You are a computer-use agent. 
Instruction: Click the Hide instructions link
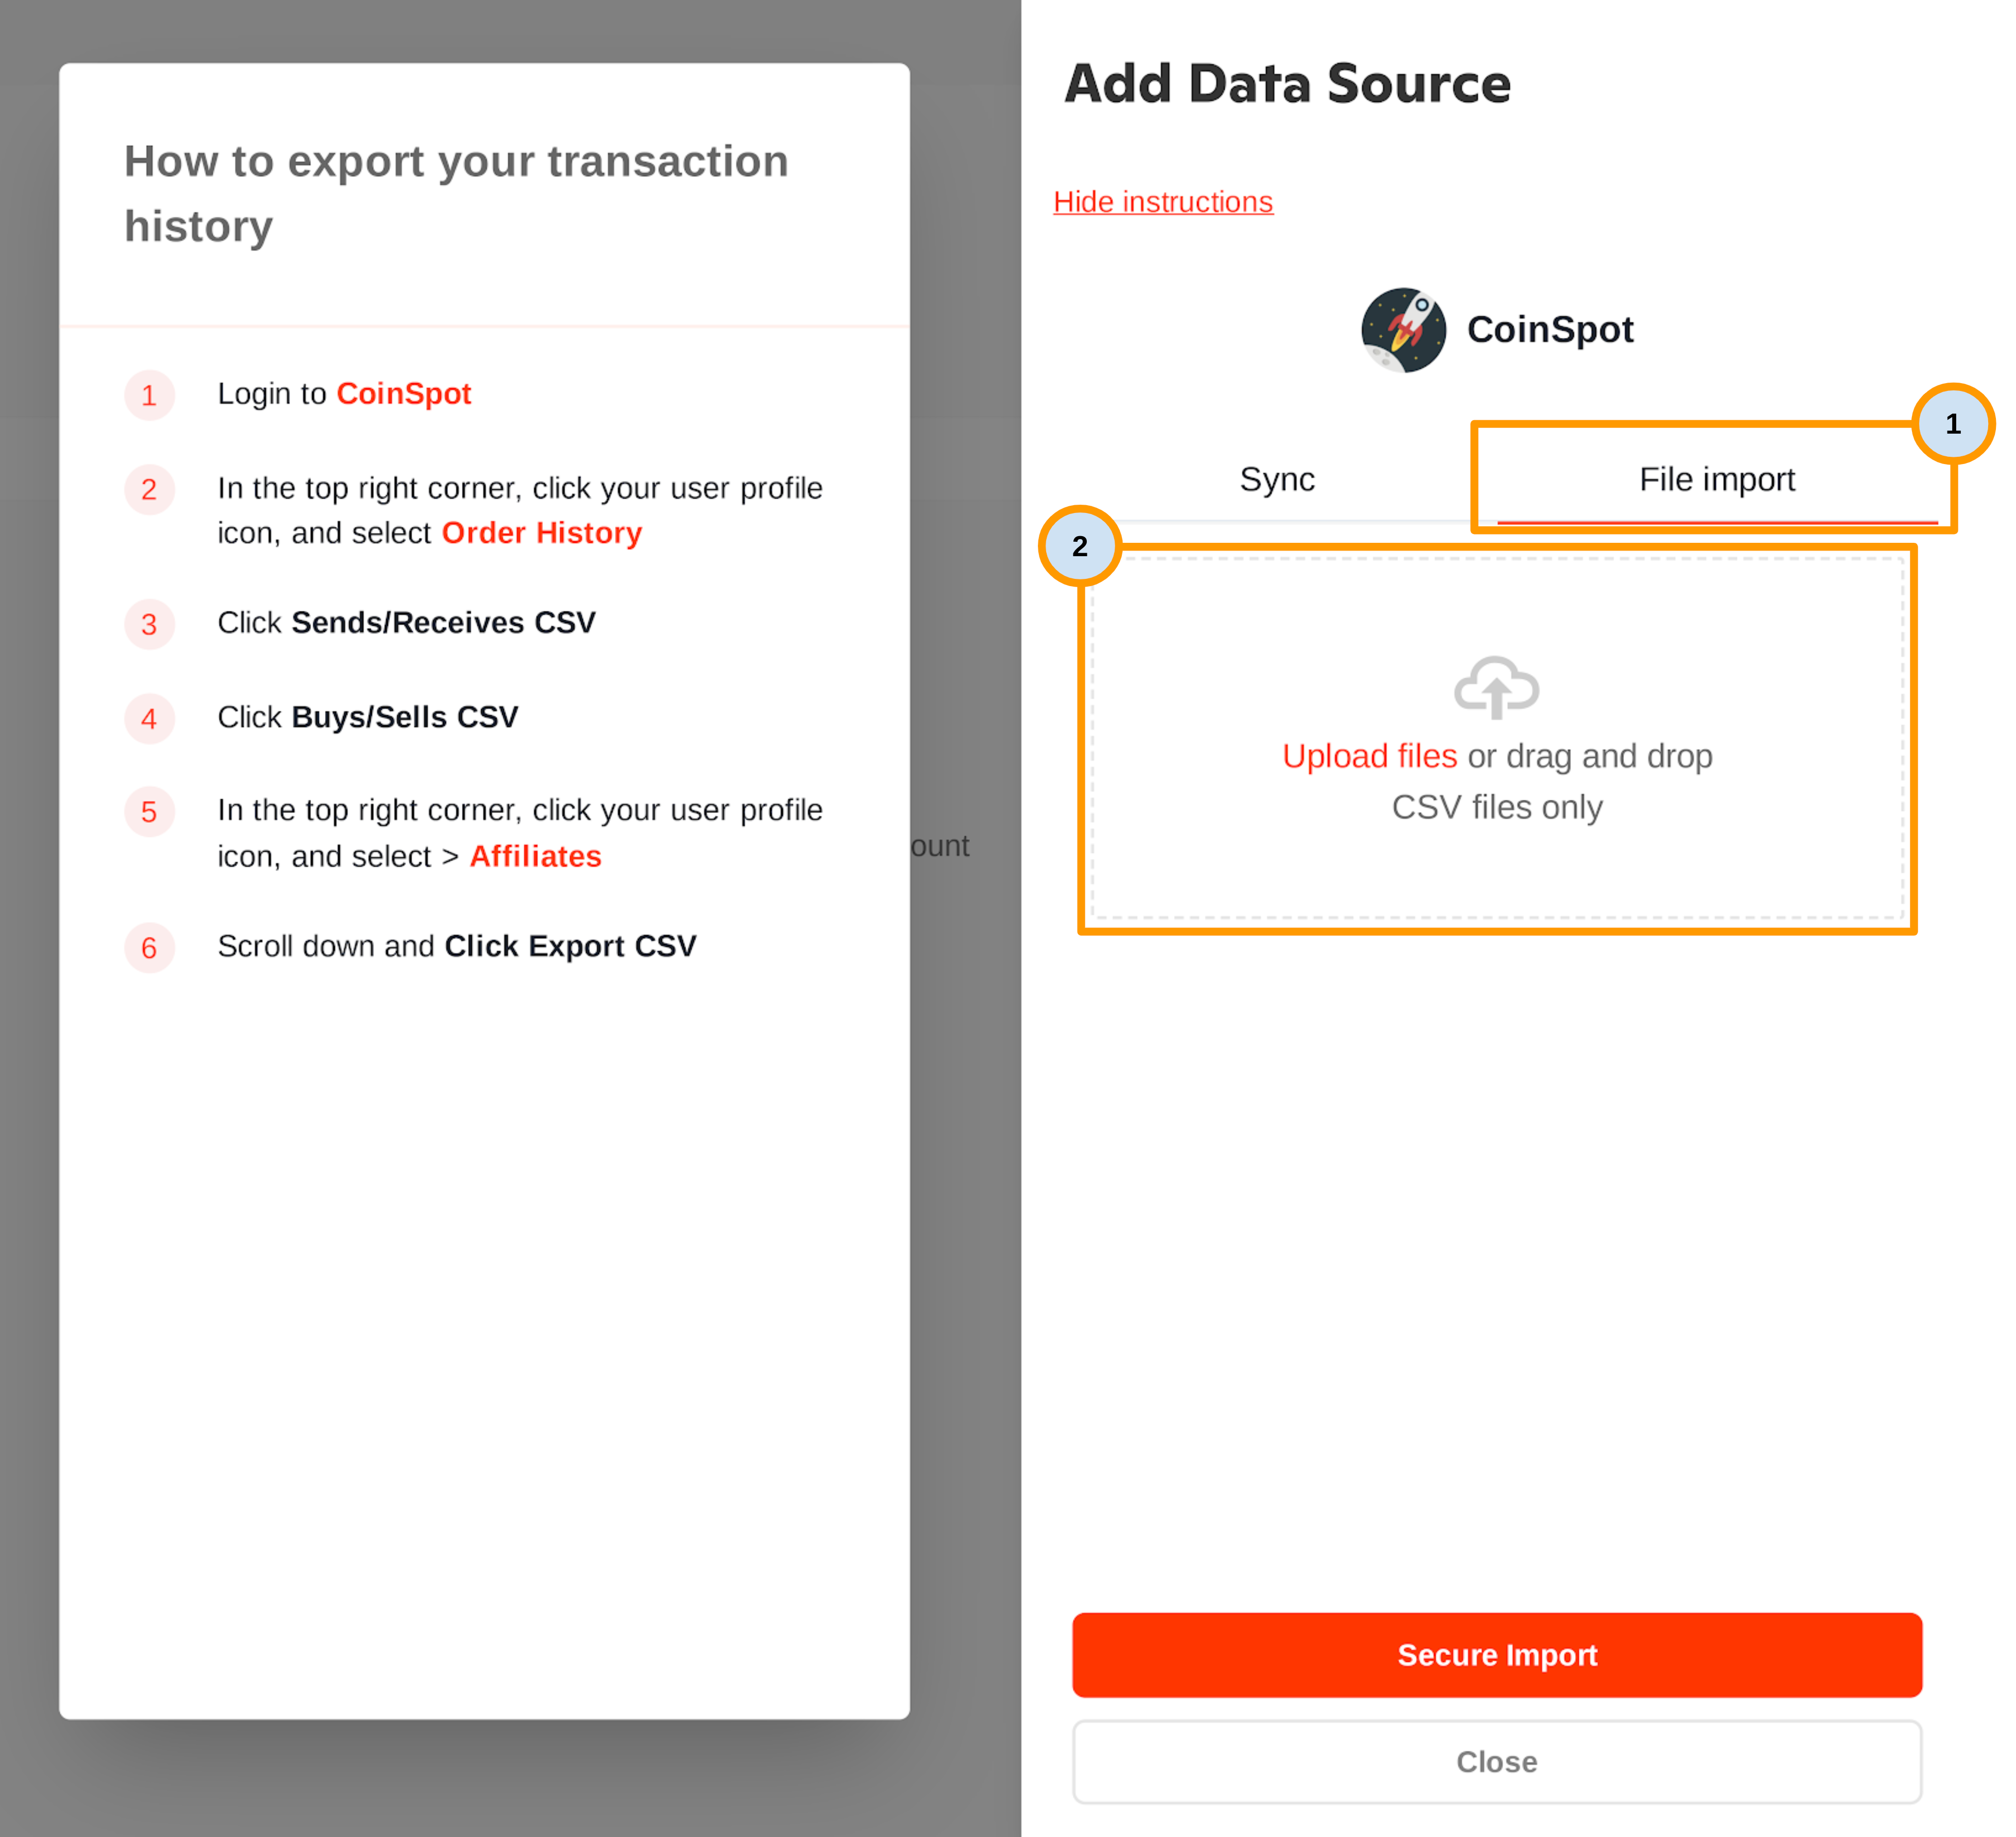1163,202
